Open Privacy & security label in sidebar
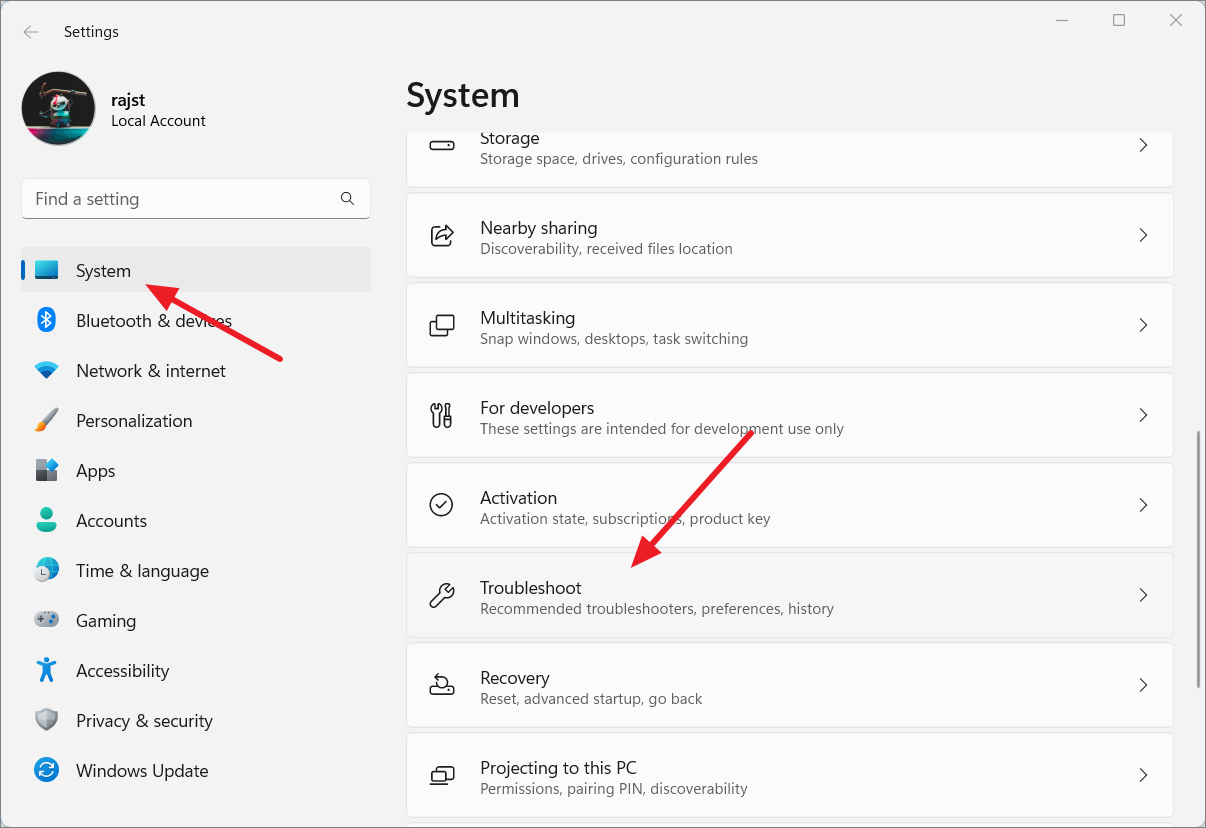 pos(144,721)
